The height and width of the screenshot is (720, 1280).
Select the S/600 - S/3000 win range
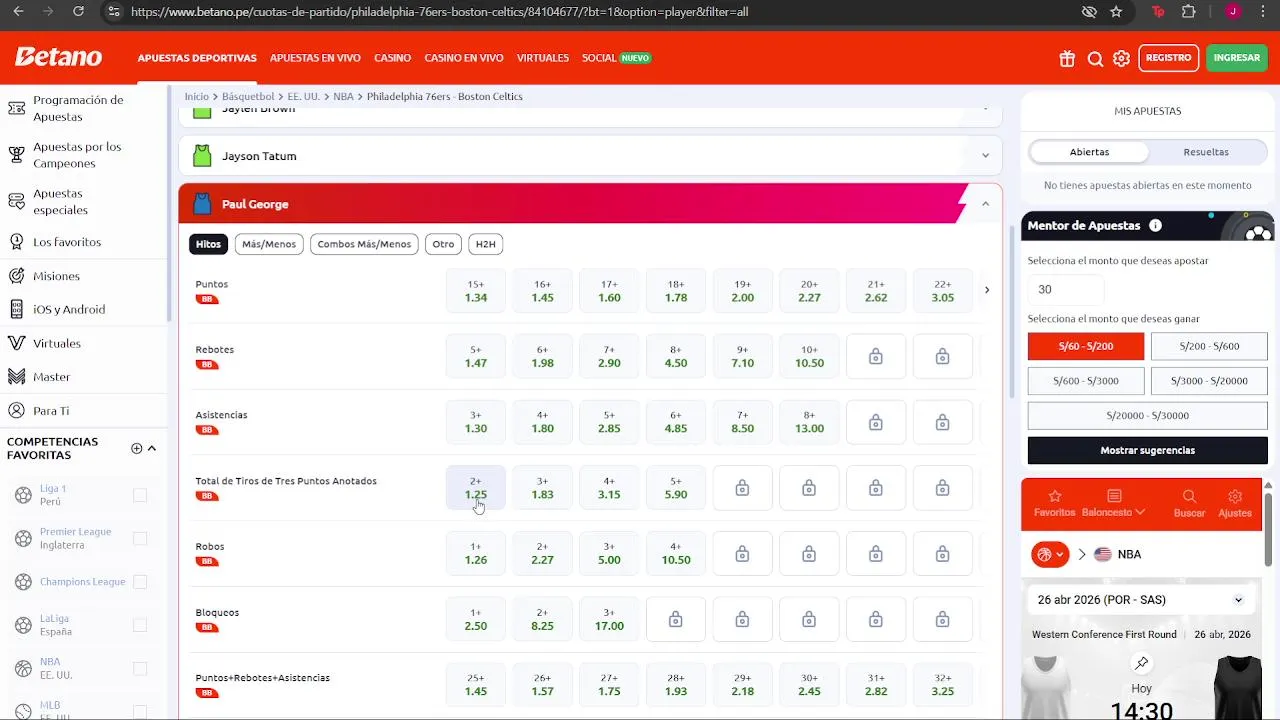coord(1085,381)
